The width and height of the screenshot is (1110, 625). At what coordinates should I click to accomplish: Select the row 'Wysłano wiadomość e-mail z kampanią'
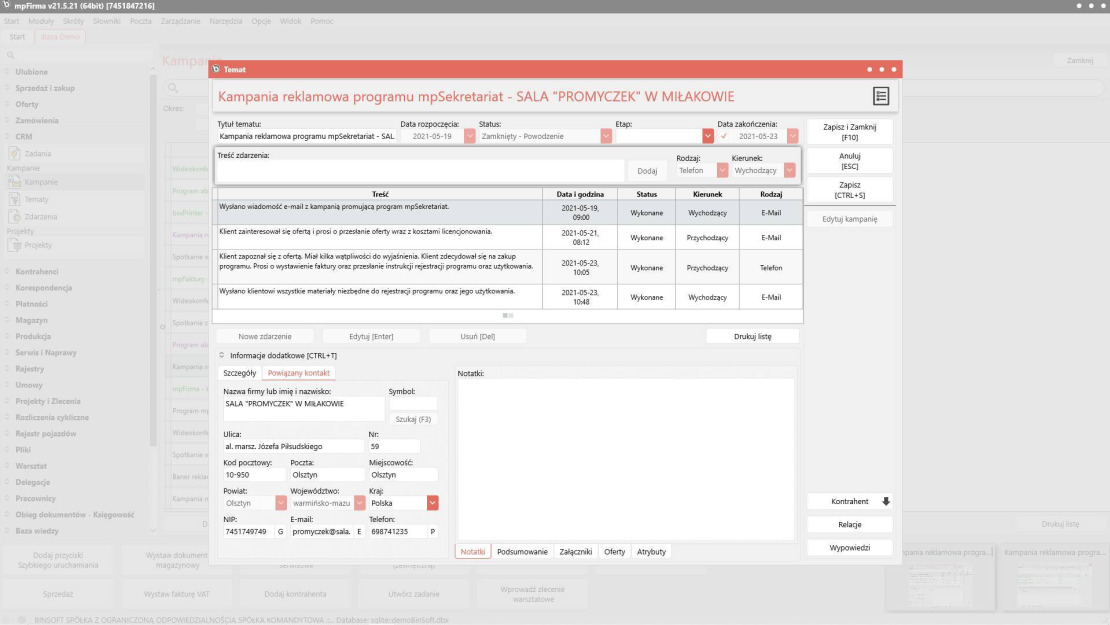[508, 212]
